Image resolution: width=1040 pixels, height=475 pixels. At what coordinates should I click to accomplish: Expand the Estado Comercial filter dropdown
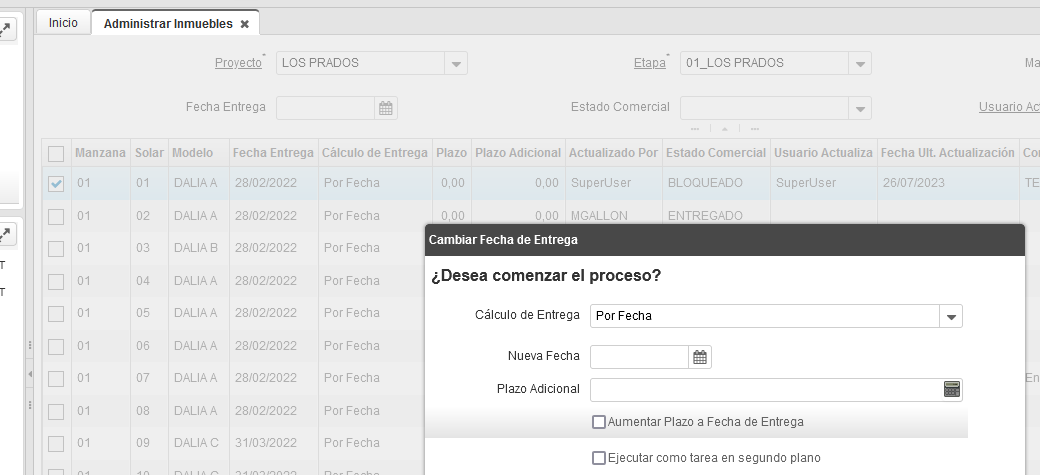pyautogui.click(x=860, y=108)
